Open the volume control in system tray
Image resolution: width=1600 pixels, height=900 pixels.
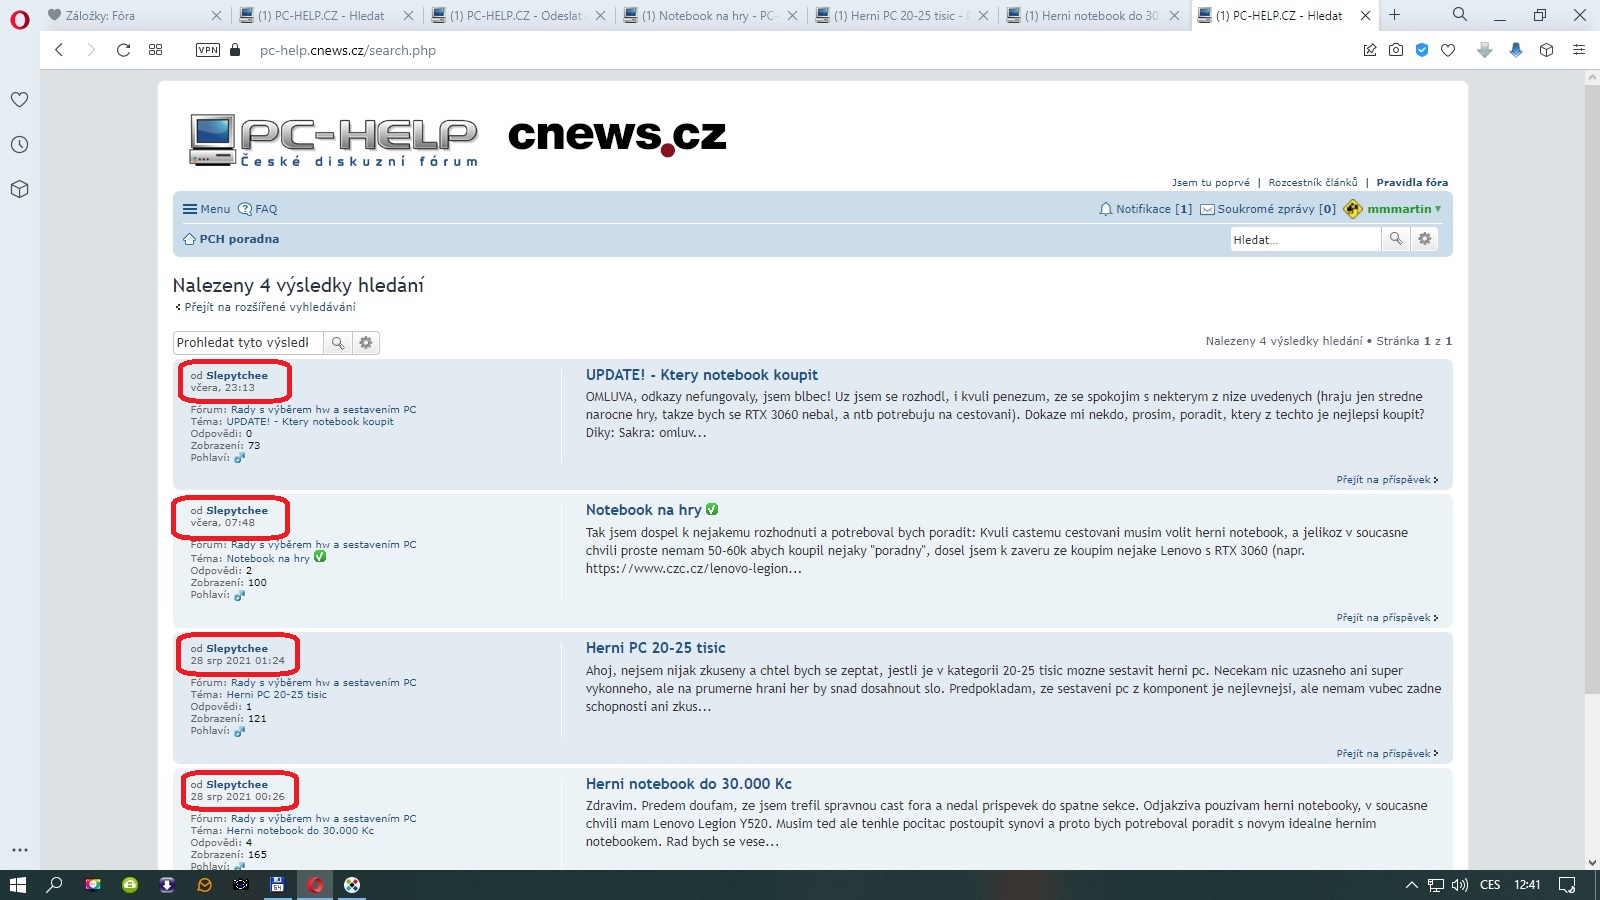(x=1460, y=885)
